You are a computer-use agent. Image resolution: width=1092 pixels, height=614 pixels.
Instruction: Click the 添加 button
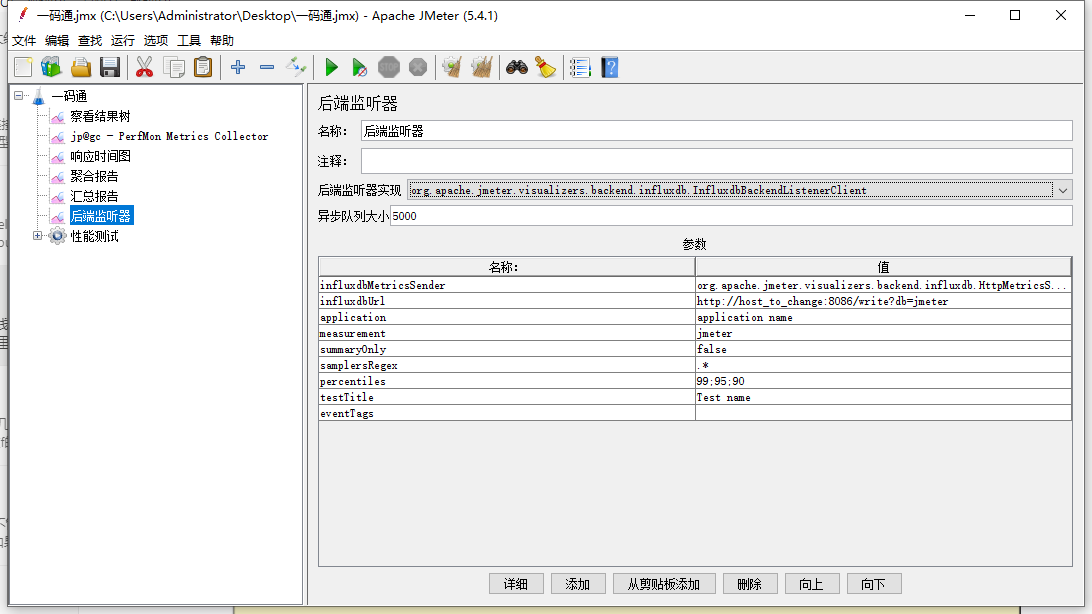click(x=578, y=584)
